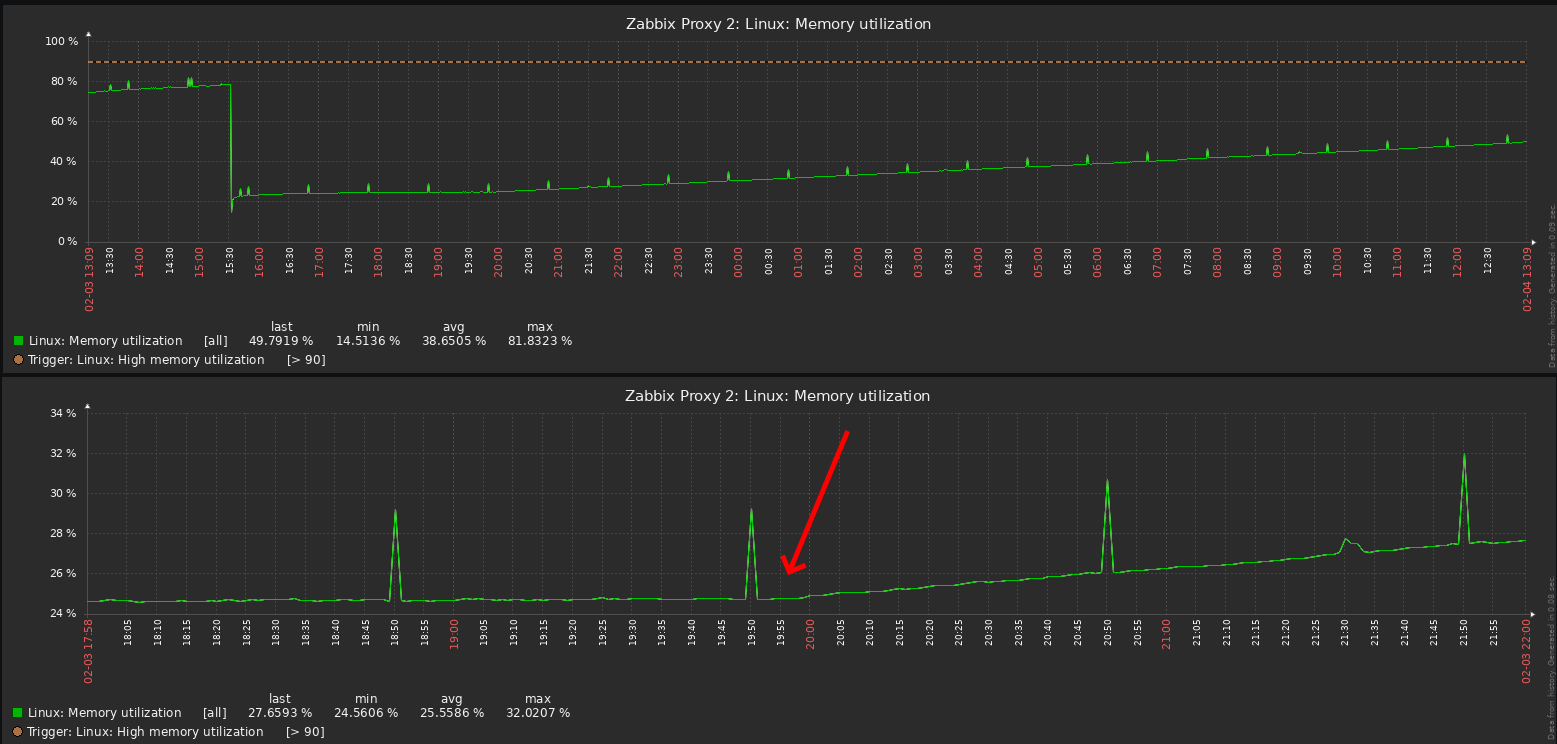Screen dimensions: 1557x744
Task: Click the 'Linux: Memory utilization' label beside 27.6593 %
Action: (x=105, y=713)
